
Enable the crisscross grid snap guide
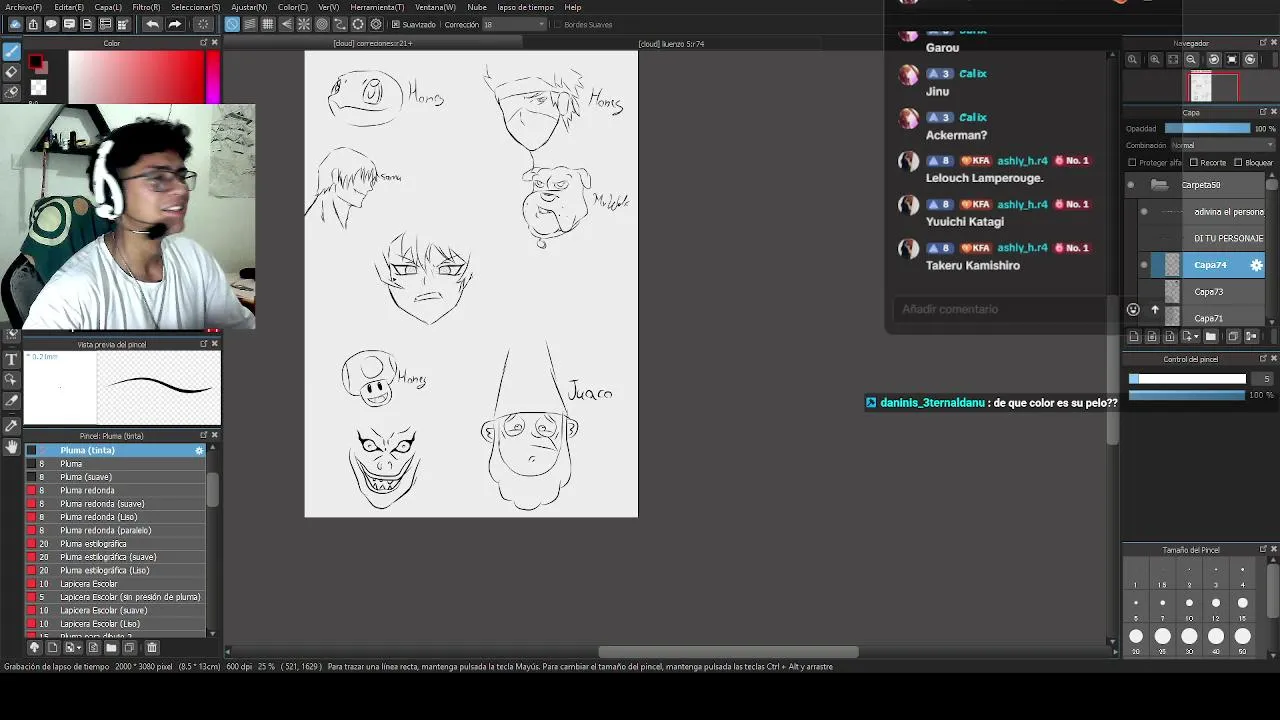click(x=268, y=24)
